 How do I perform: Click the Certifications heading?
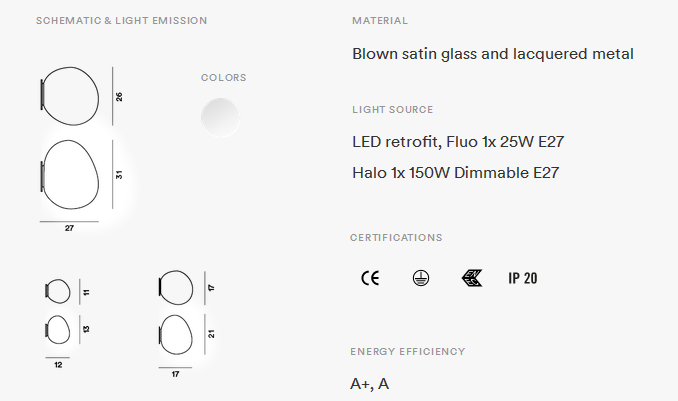pos(396,238)
